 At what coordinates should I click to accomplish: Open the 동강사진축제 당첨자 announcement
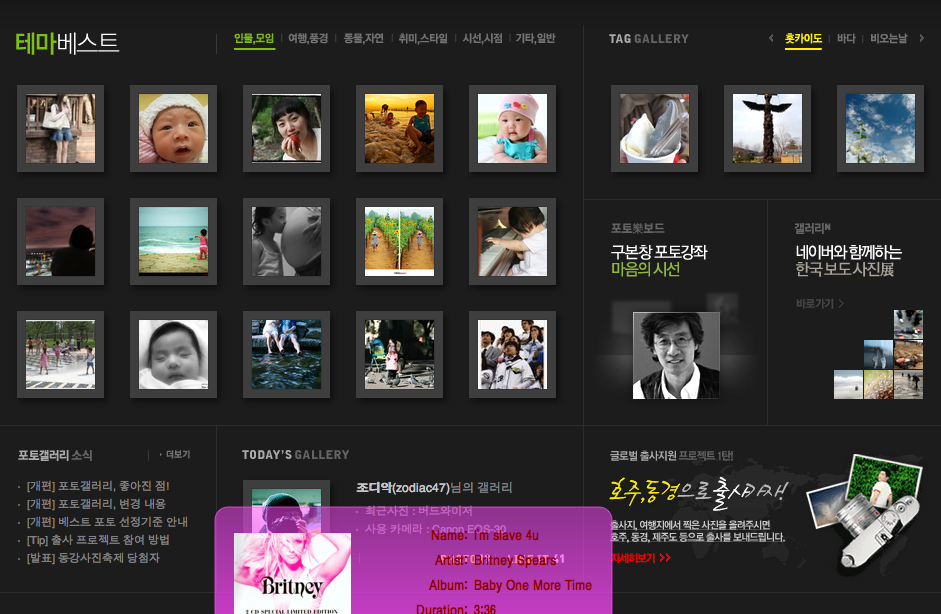pos(93,558)
